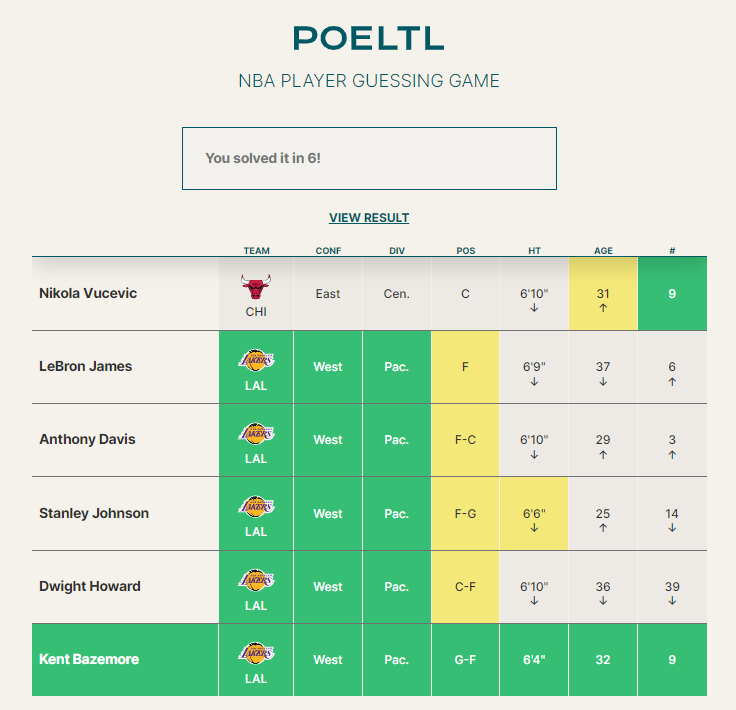Click the POELTL title logo

(368, 38)
